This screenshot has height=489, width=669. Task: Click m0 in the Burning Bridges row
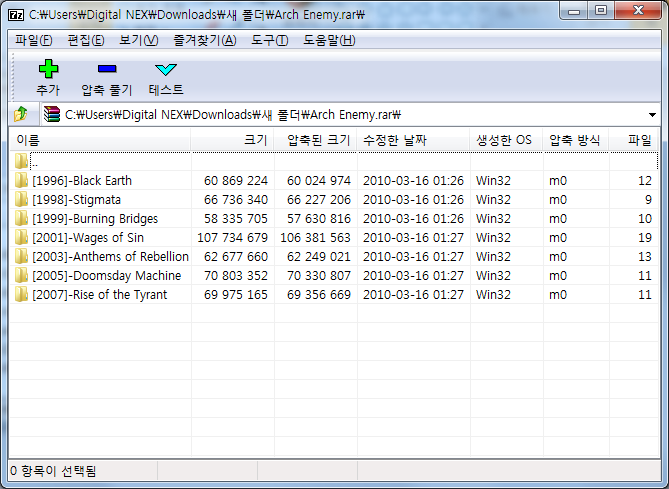point(558,219)
